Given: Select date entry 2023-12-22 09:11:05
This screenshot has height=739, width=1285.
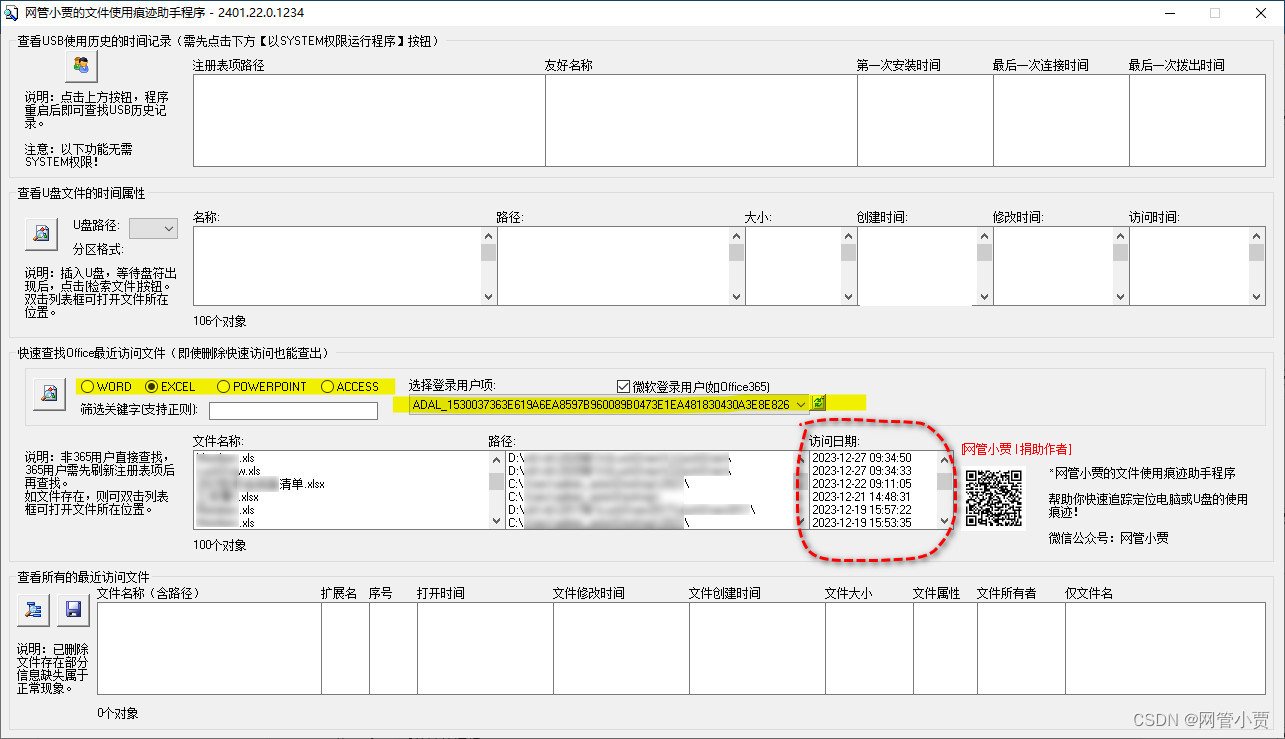Looking at the screenshot, I should point(861,484).
